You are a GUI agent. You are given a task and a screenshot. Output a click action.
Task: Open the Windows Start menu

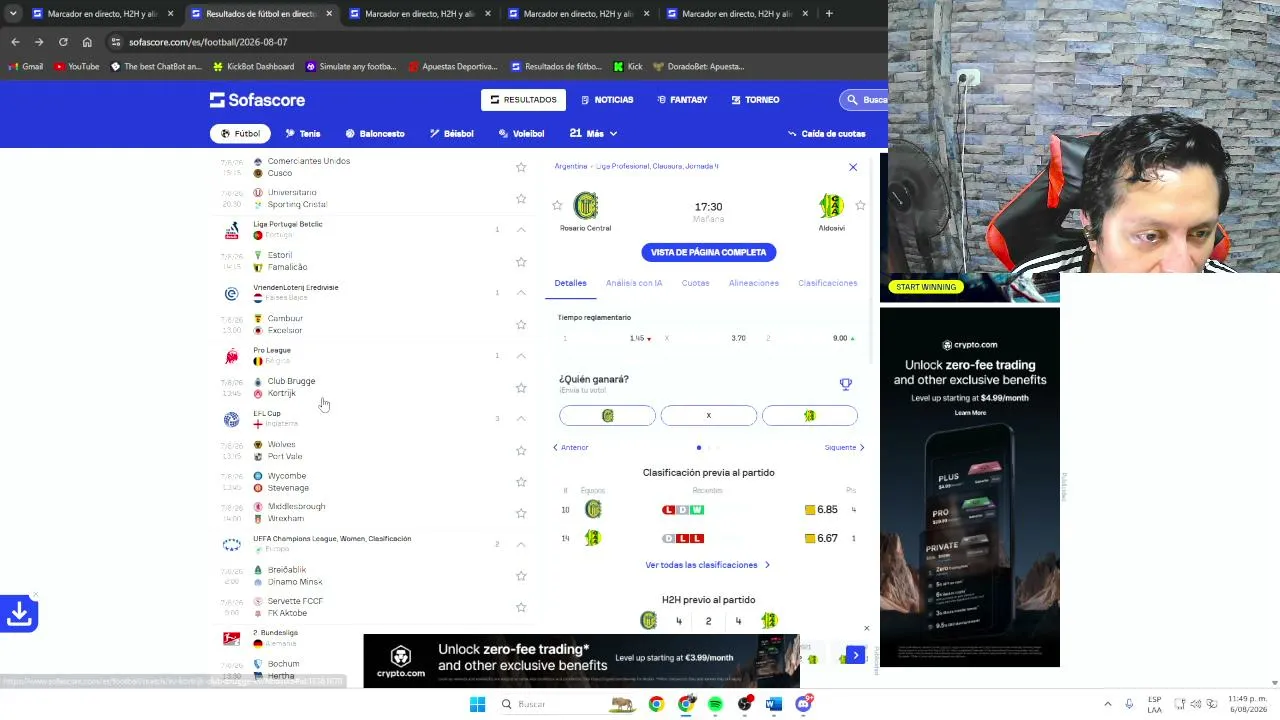point(477,704)
